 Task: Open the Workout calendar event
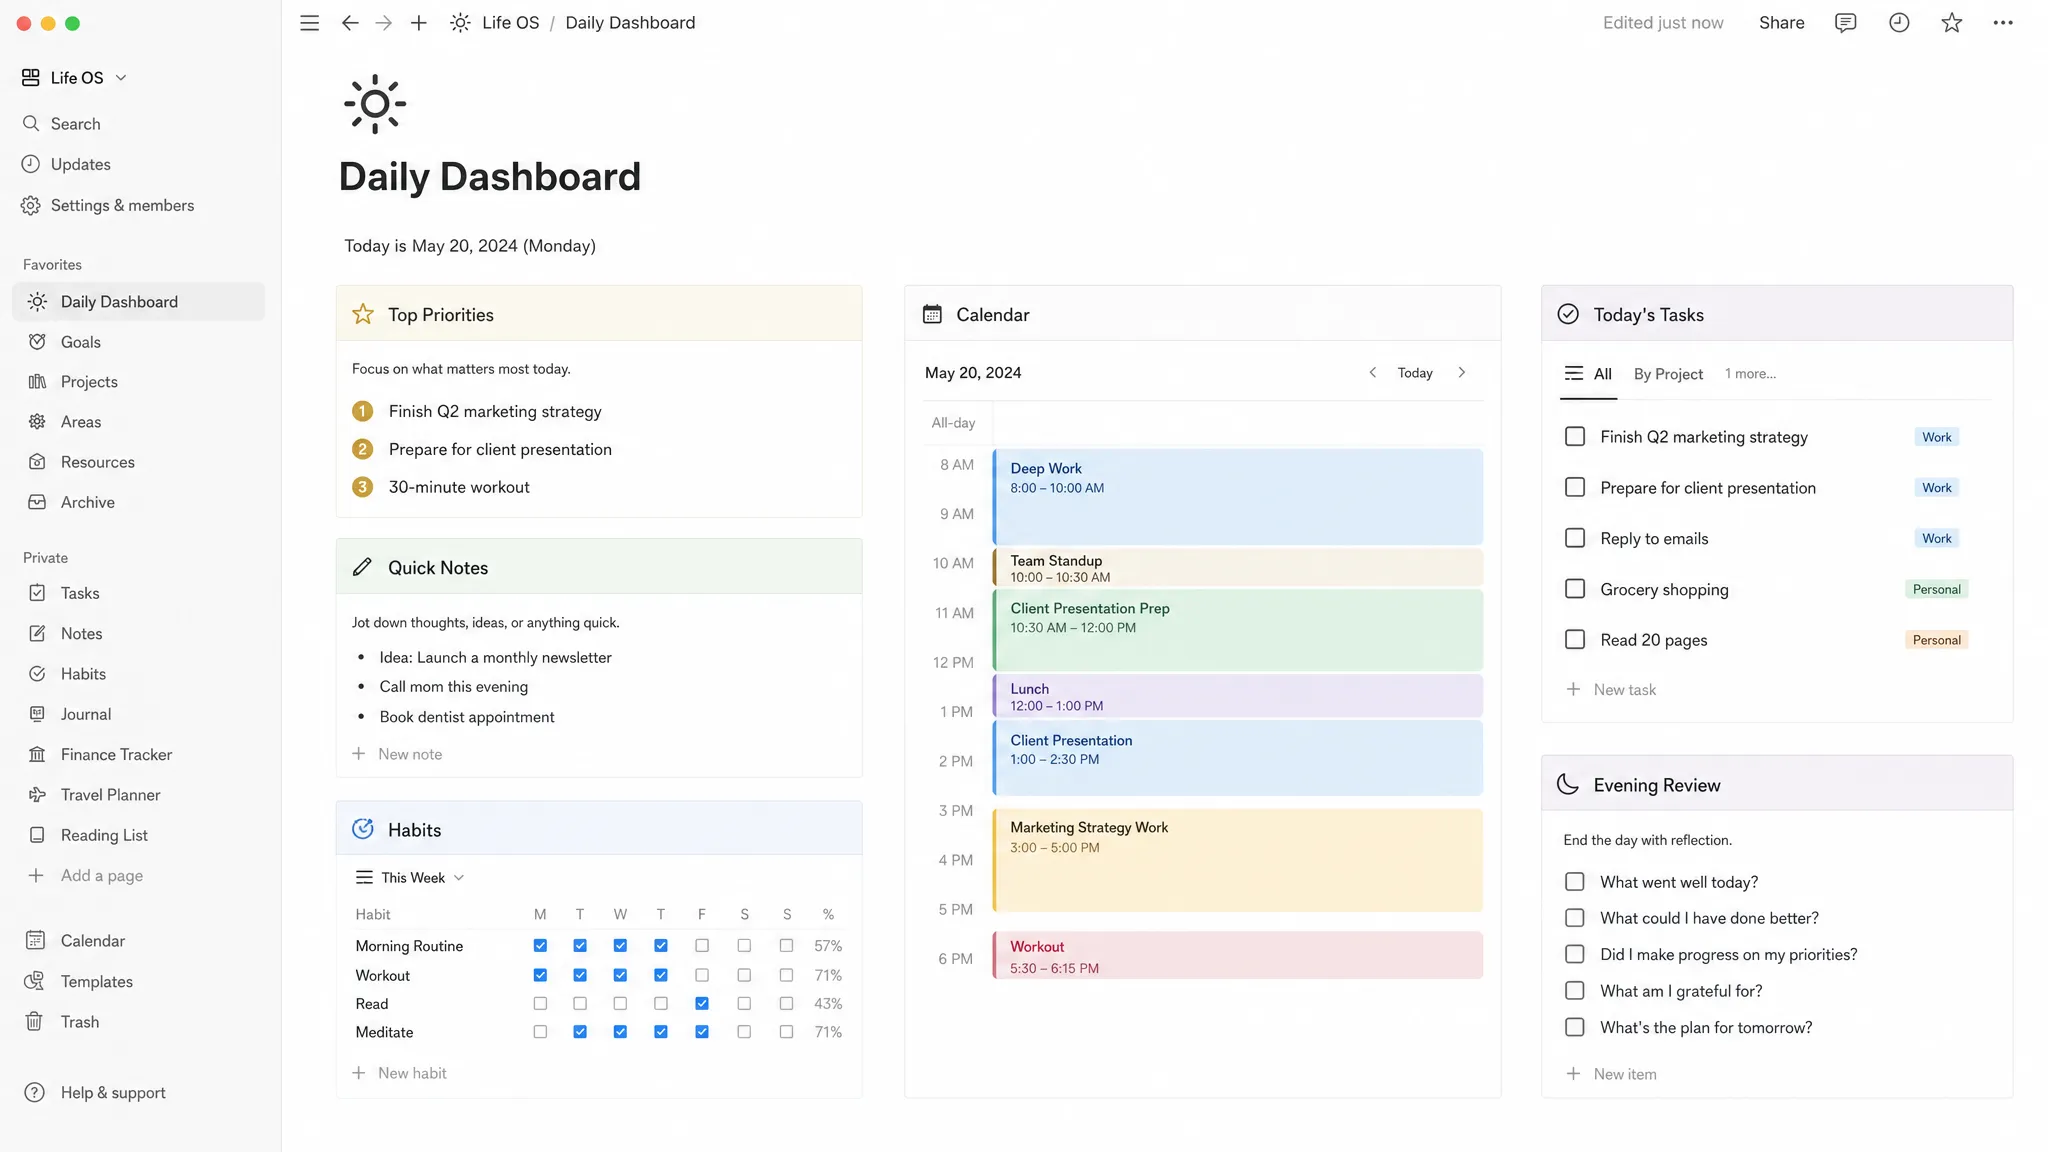(1237, 955)
